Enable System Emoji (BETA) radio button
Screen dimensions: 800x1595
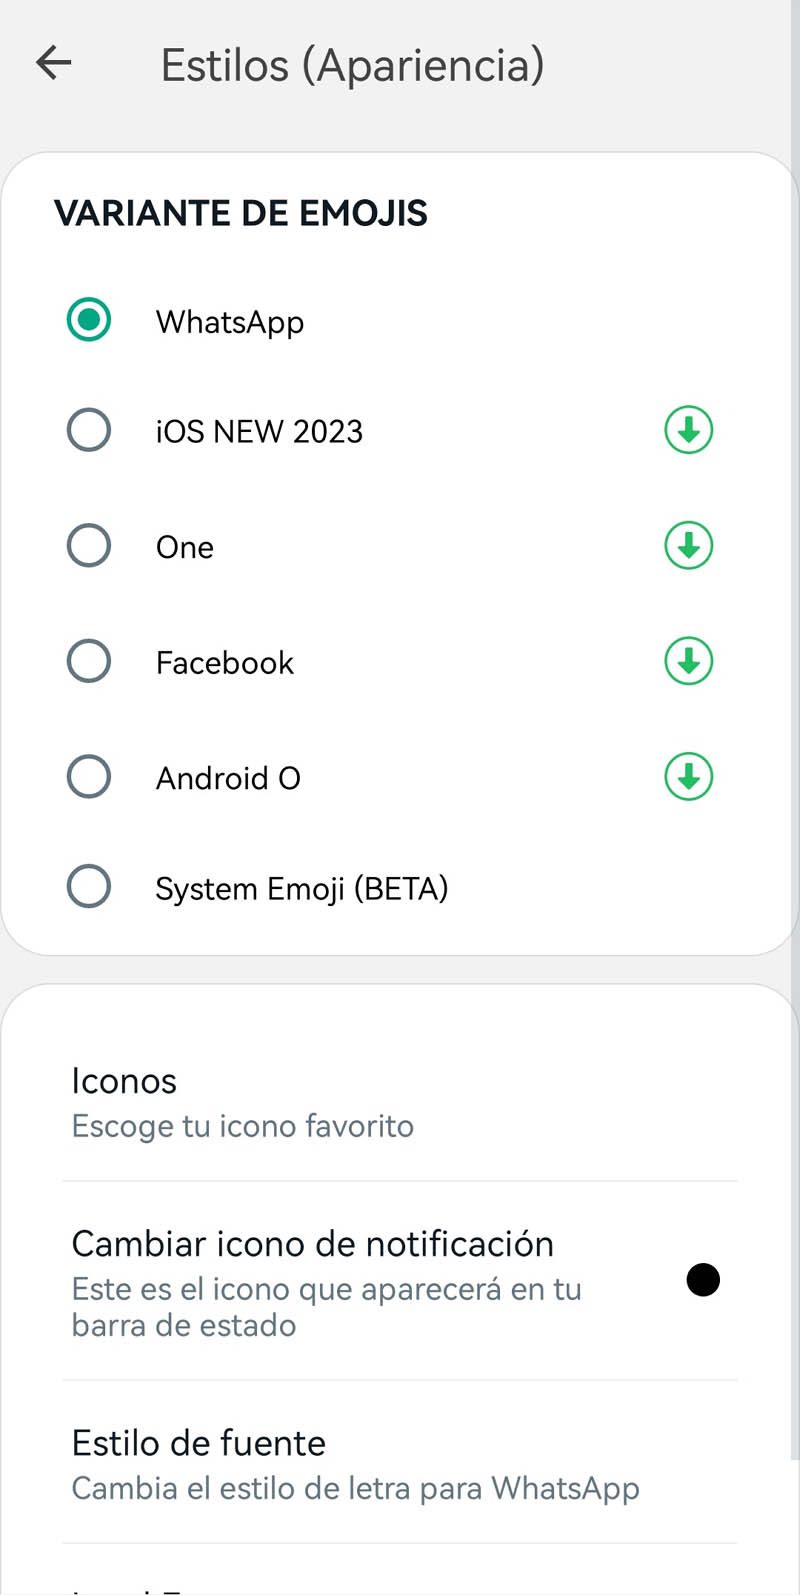[89, 887]
